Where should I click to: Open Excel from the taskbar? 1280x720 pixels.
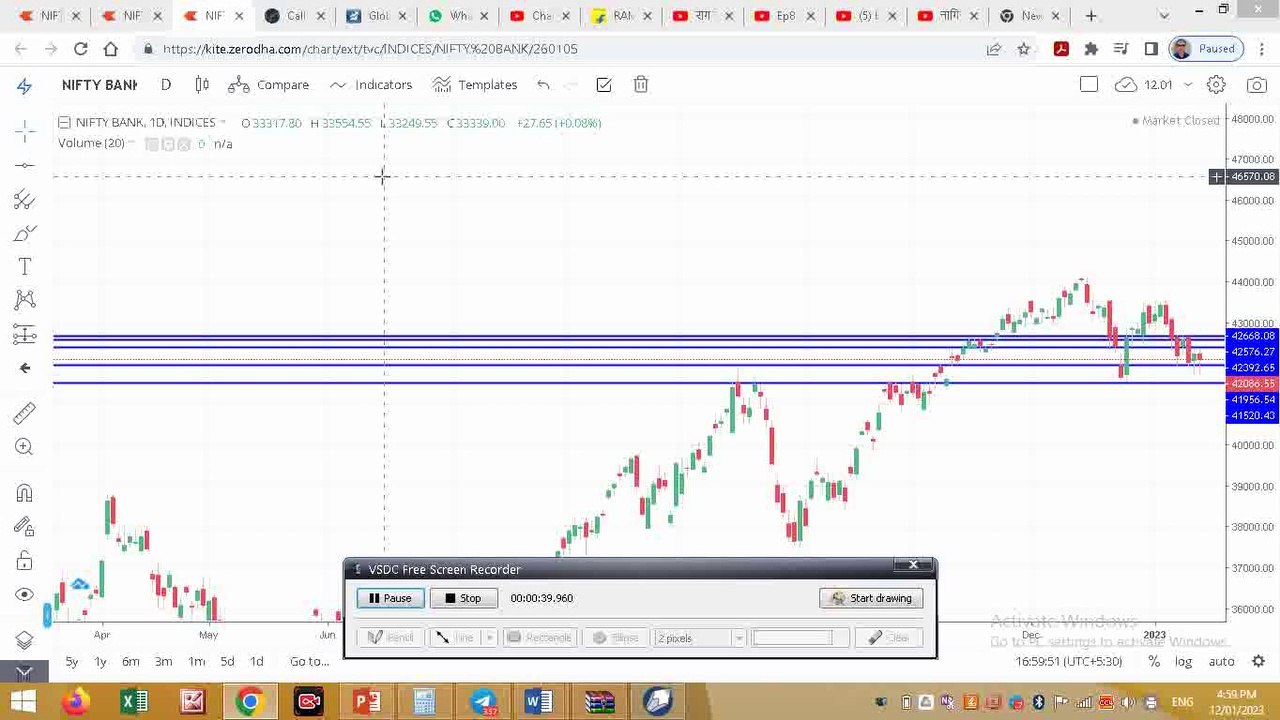point(133,702)
